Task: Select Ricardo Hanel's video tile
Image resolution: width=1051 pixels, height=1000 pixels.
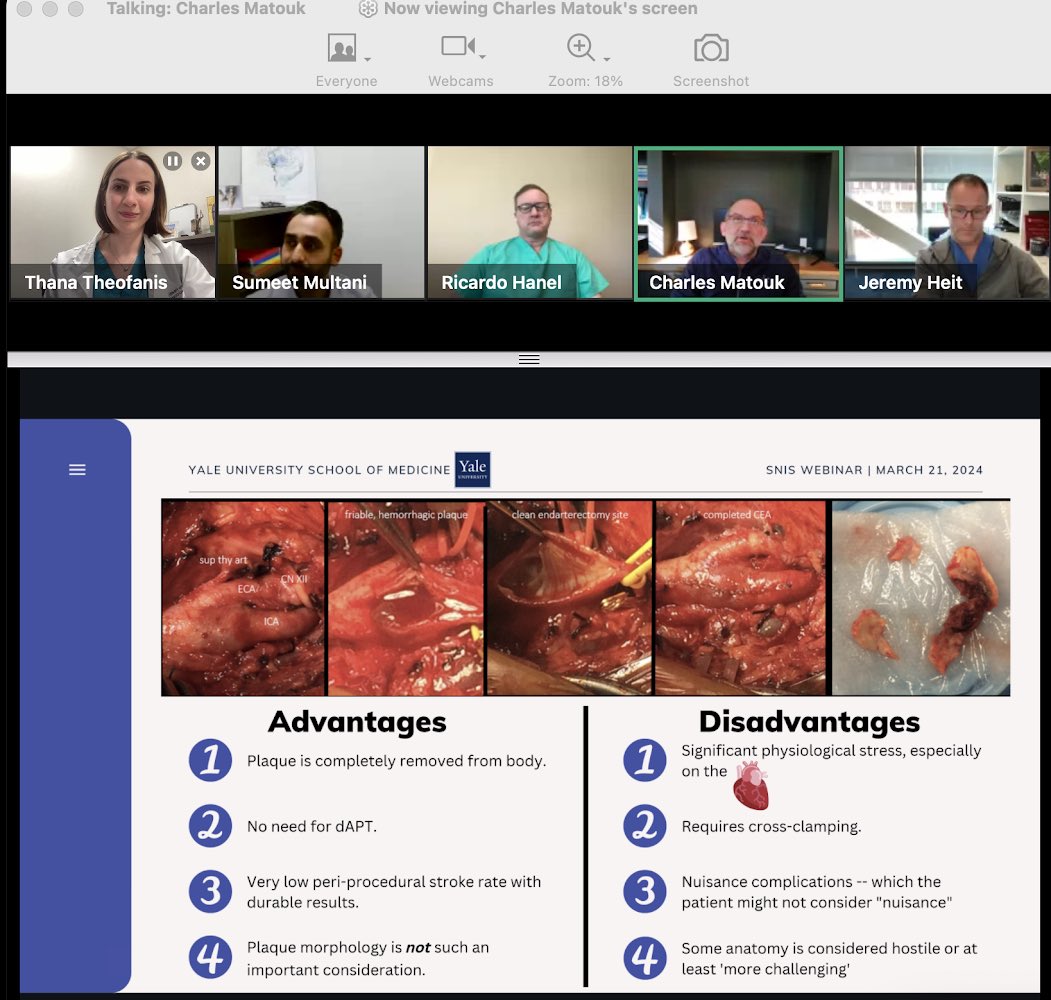Action: pos(528,220)
